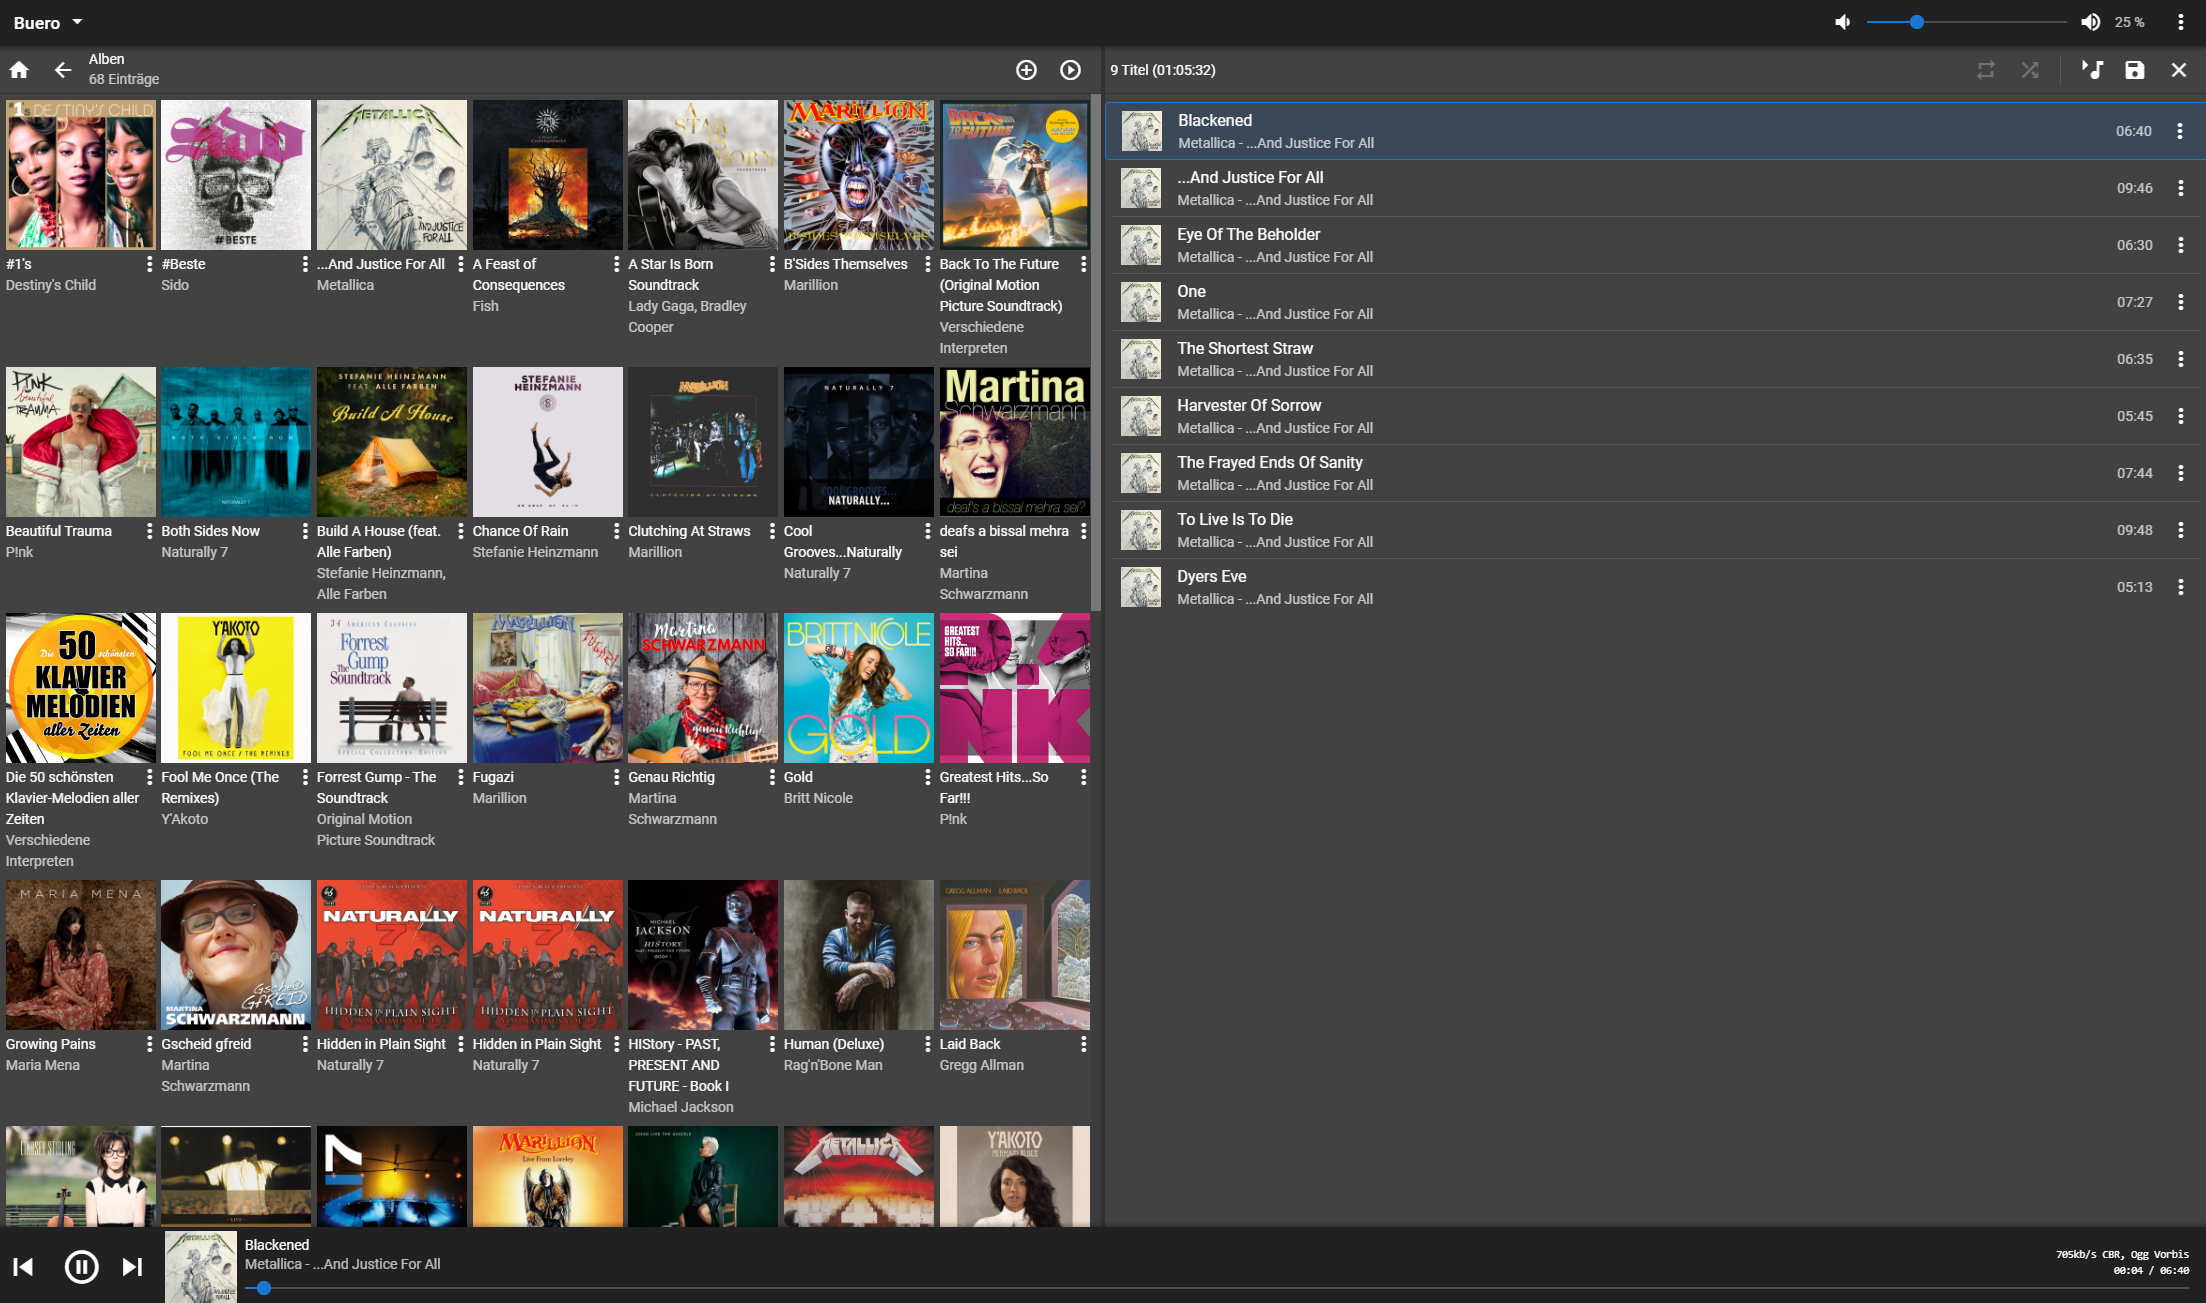Viewport: 2206px width, 1303px height.
Task: Play all albums circle icon
Action: point(1070,69)
